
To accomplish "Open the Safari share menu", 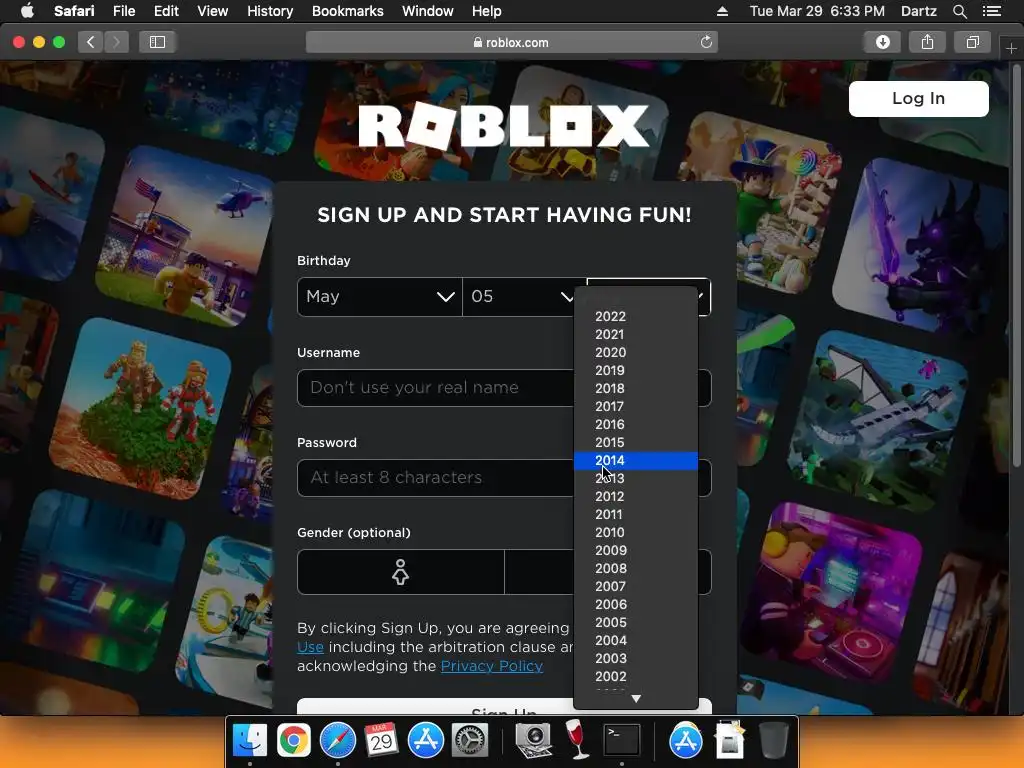I will tap(927, 42).
